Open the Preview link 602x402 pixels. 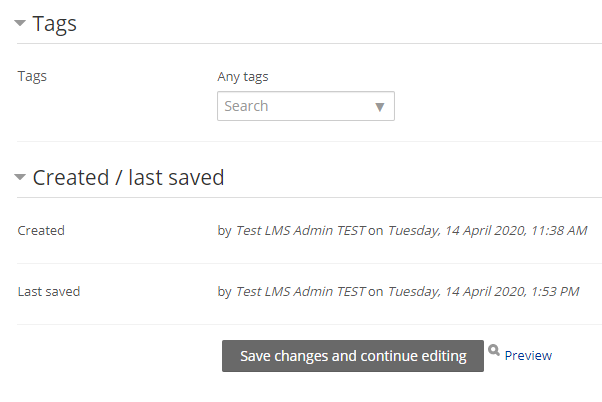528,356
